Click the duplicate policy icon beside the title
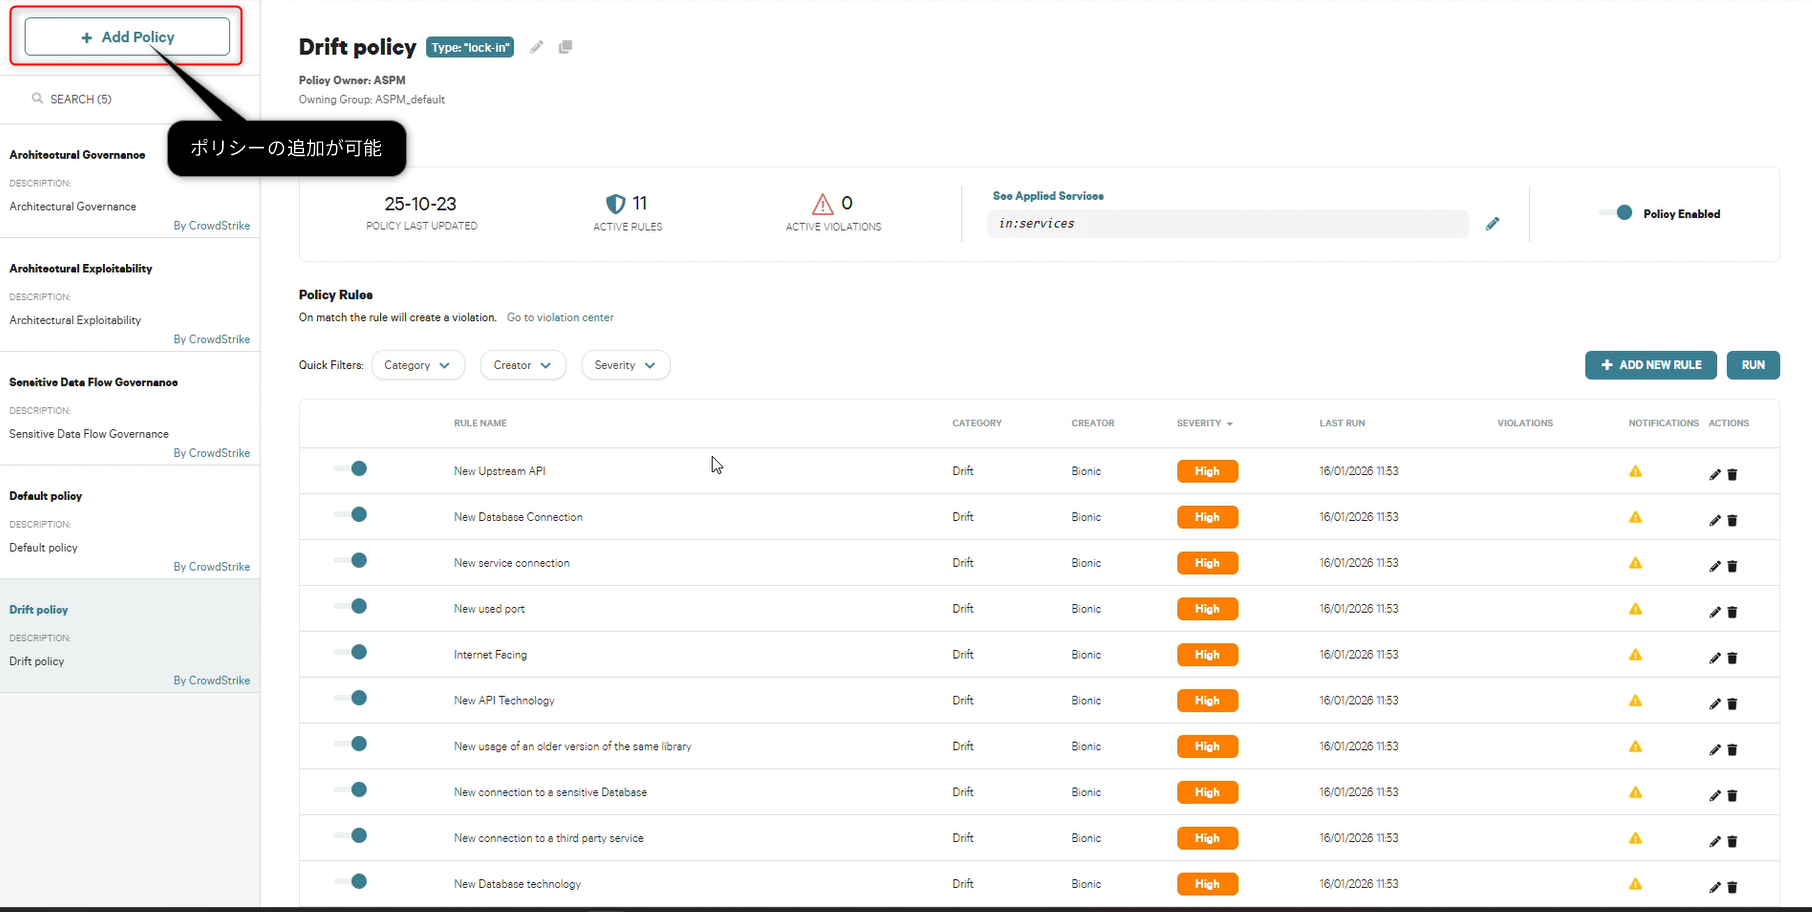Image resolution: width=1812 pixels, height=912 pixels. [565, 47]
